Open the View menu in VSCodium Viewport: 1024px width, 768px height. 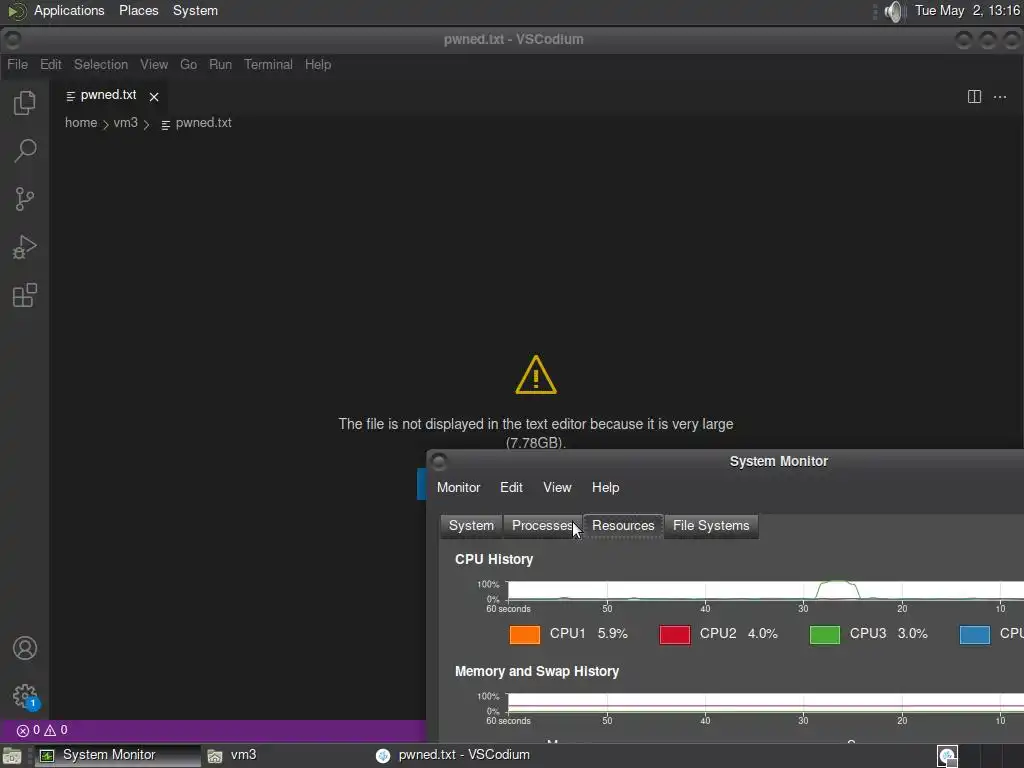coord(154,65)
